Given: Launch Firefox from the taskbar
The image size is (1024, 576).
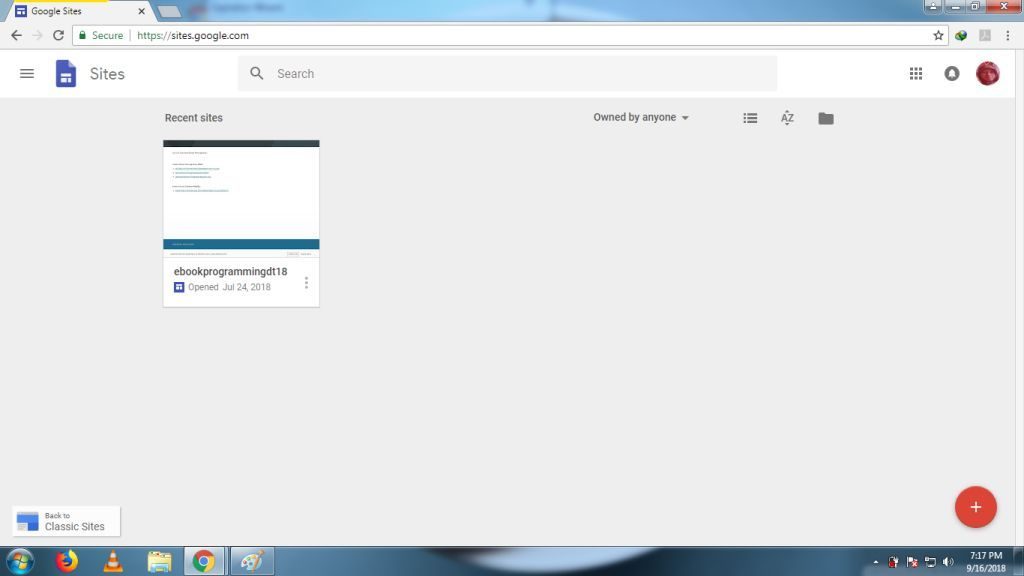Looking at the screenshot, I should pyautogui.click(x=66, y=562).
